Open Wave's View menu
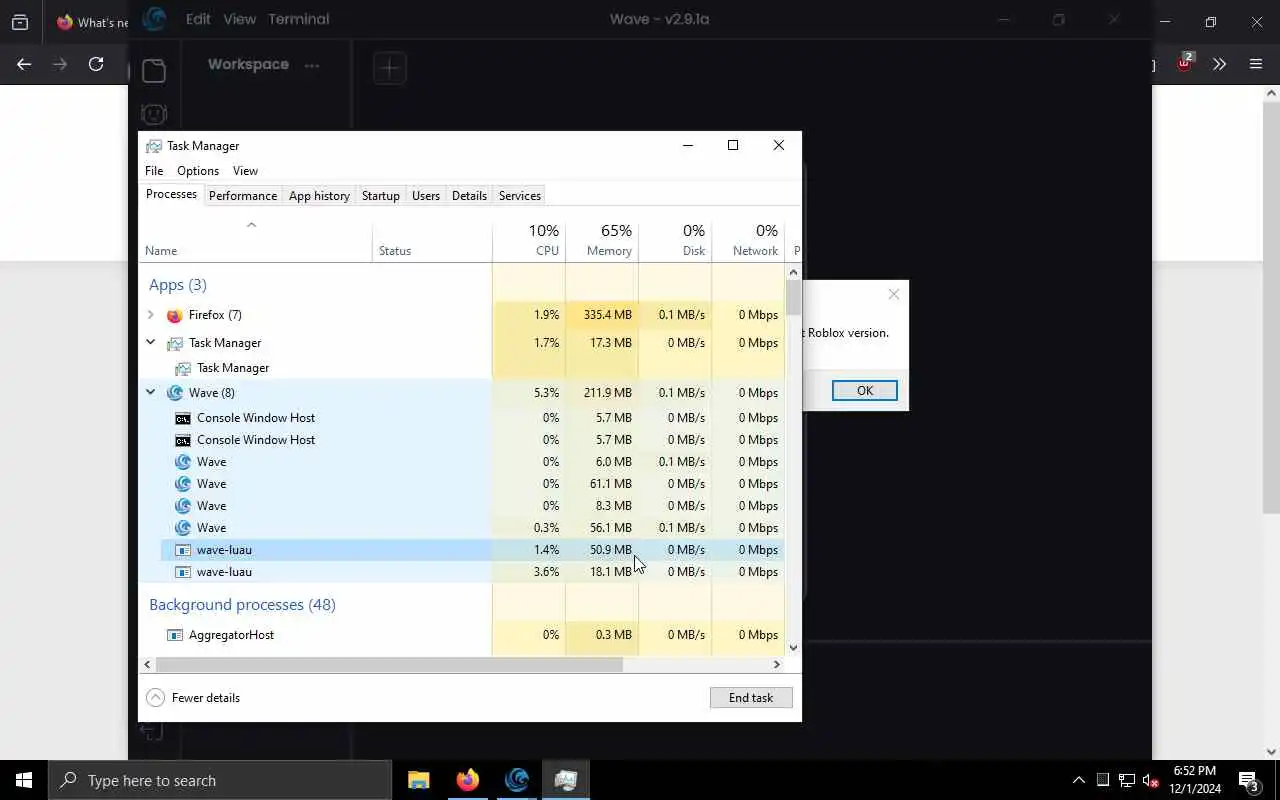Screen dimensions: 1280x800 239,19
